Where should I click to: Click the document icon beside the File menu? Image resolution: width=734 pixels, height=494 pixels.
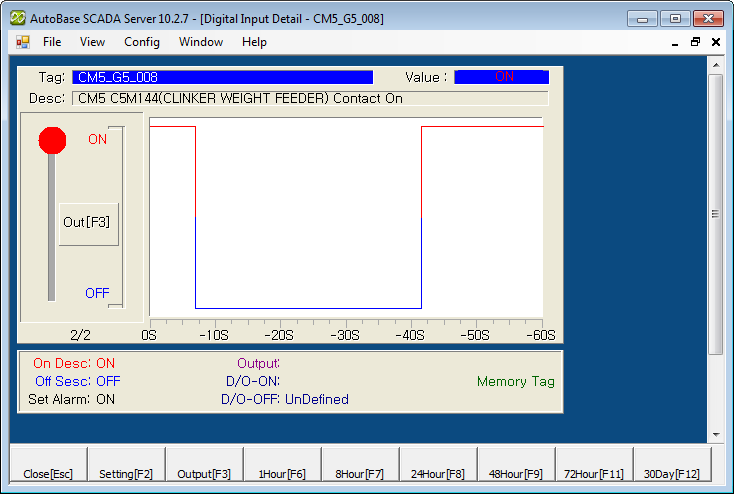point(22,42)
